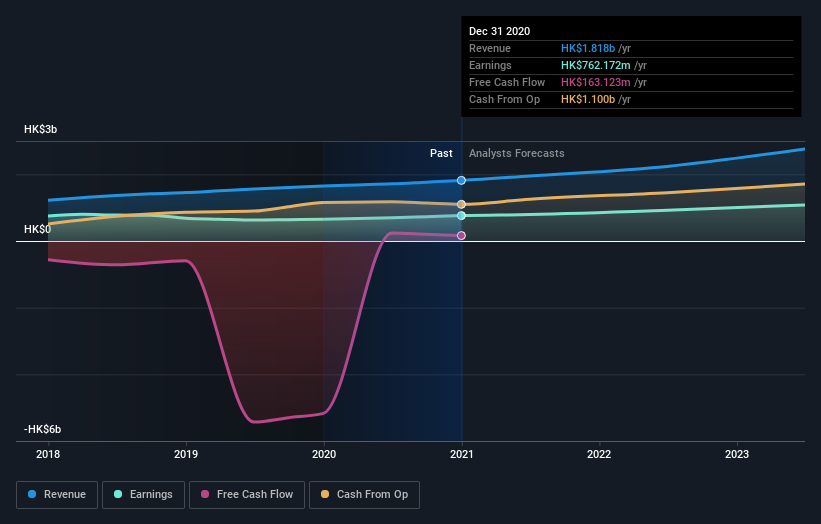Toggle the Cash From Op legend button

(364, 495)
